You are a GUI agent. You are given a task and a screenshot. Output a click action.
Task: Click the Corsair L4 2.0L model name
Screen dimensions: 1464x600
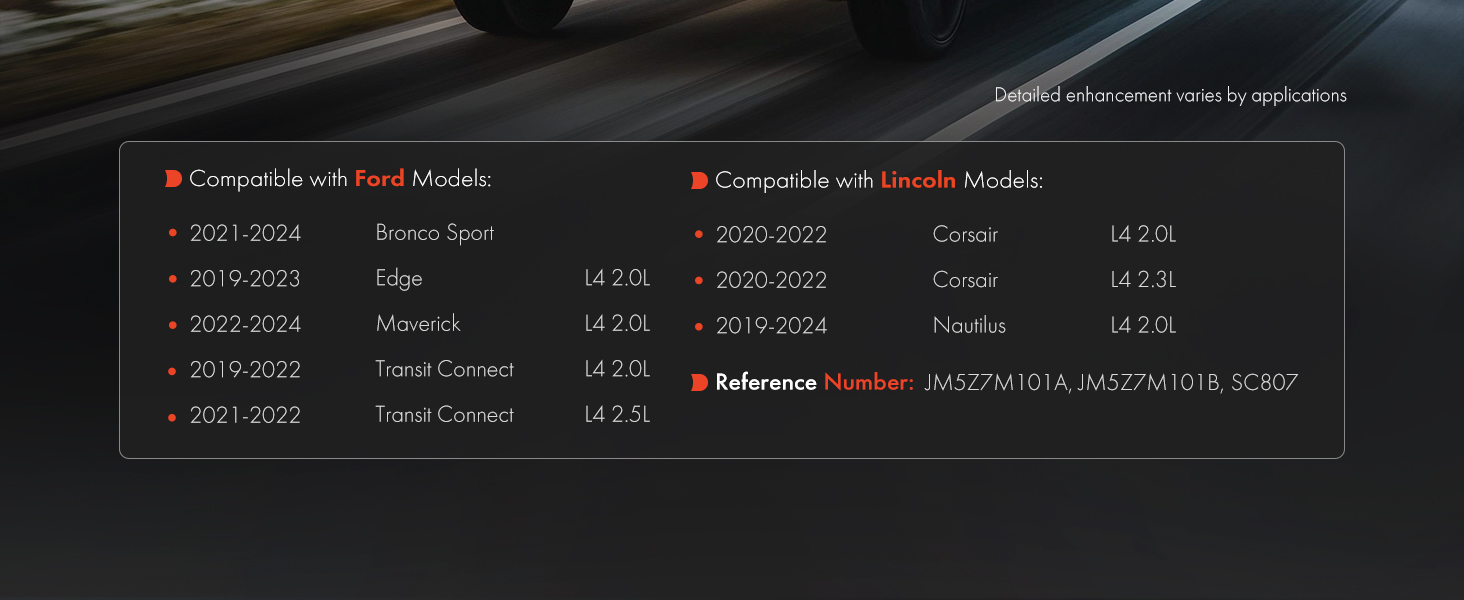tap(965, 235)
